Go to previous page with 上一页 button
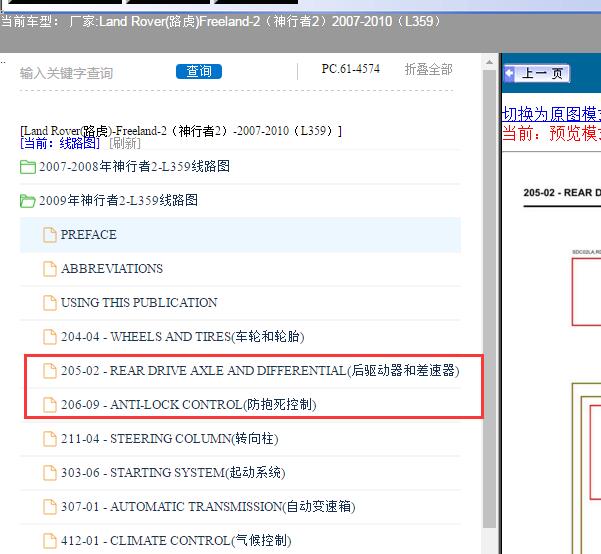The height and width of the screenshot is (554, 601). 537,73
